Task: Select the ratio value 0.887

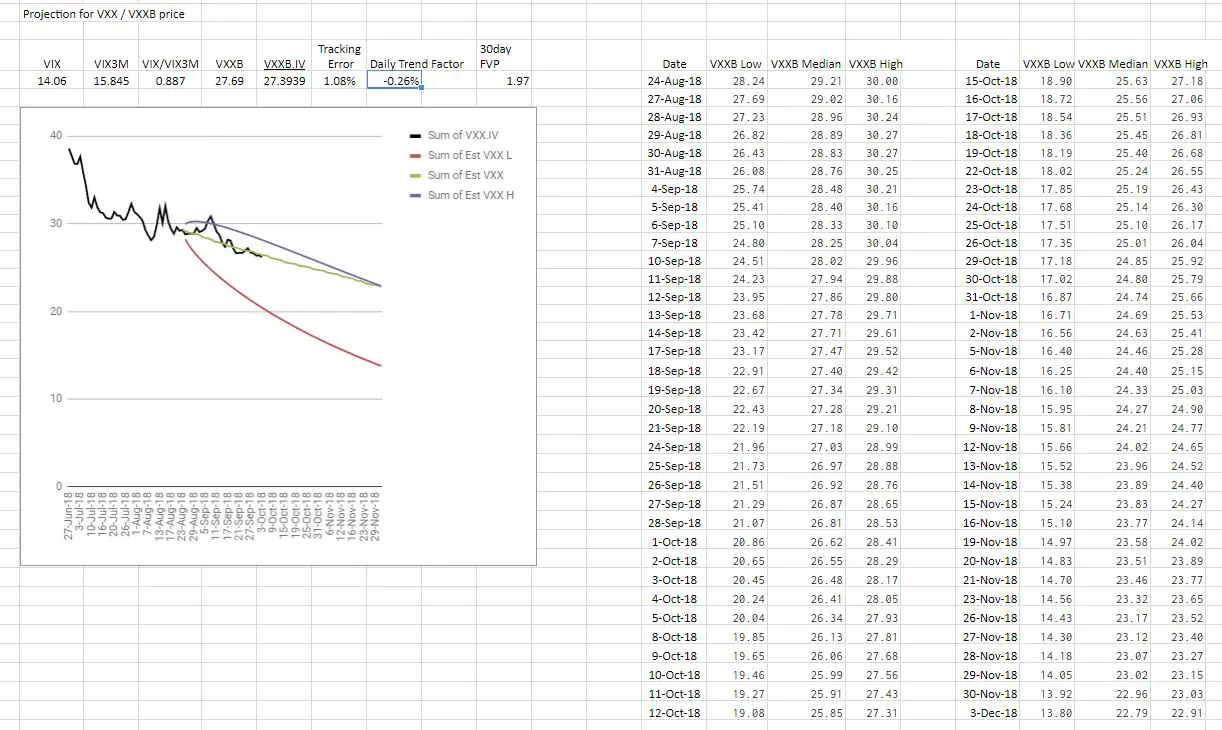Action: pos(171,81)
